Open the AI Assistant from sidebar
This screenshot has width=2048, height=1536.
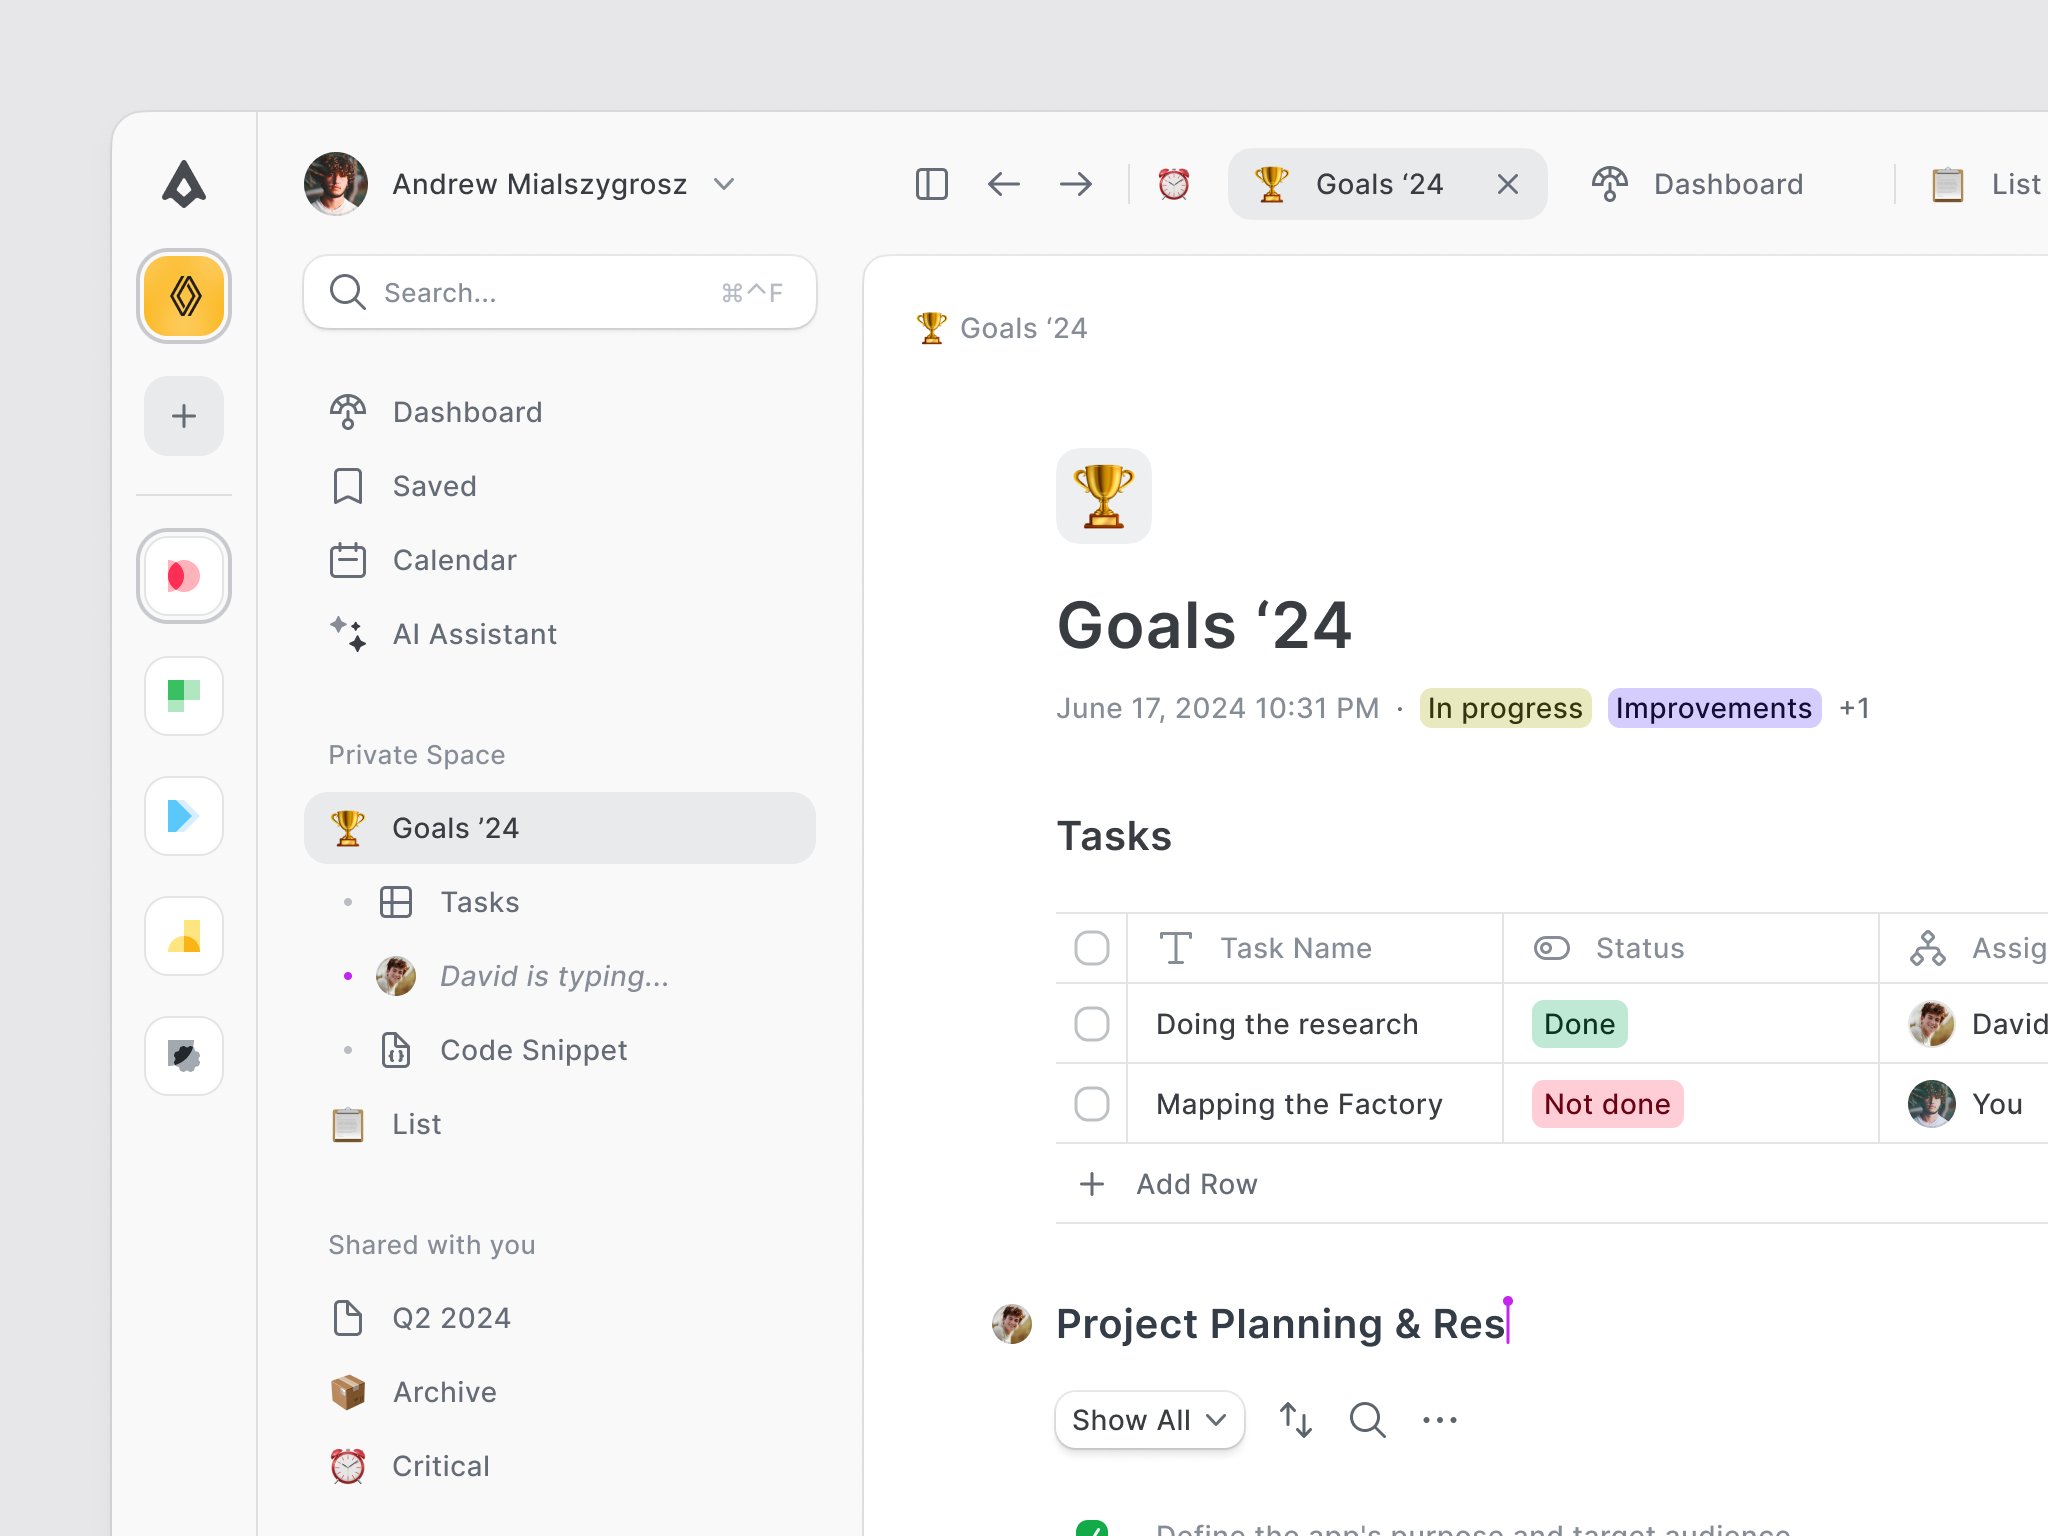pyautogui.click(x=474, y=632)
